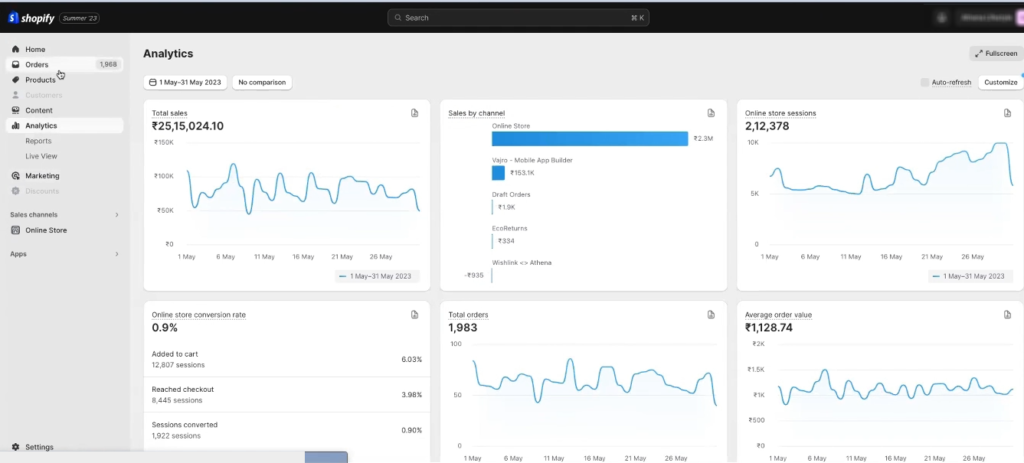
Task: Open report icon on Total sales card
Action: 414,114
